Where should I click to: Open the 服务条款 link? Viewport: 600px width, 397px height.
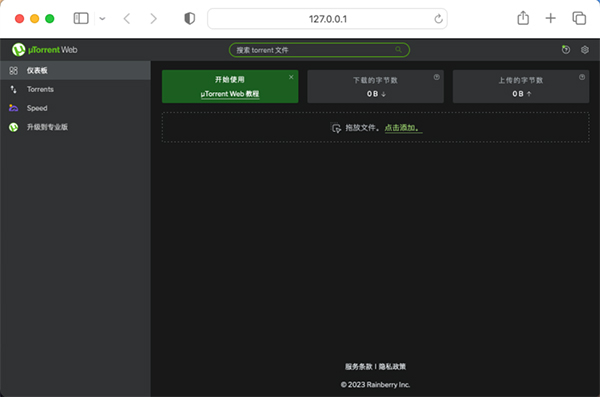(x=359, y=367)
